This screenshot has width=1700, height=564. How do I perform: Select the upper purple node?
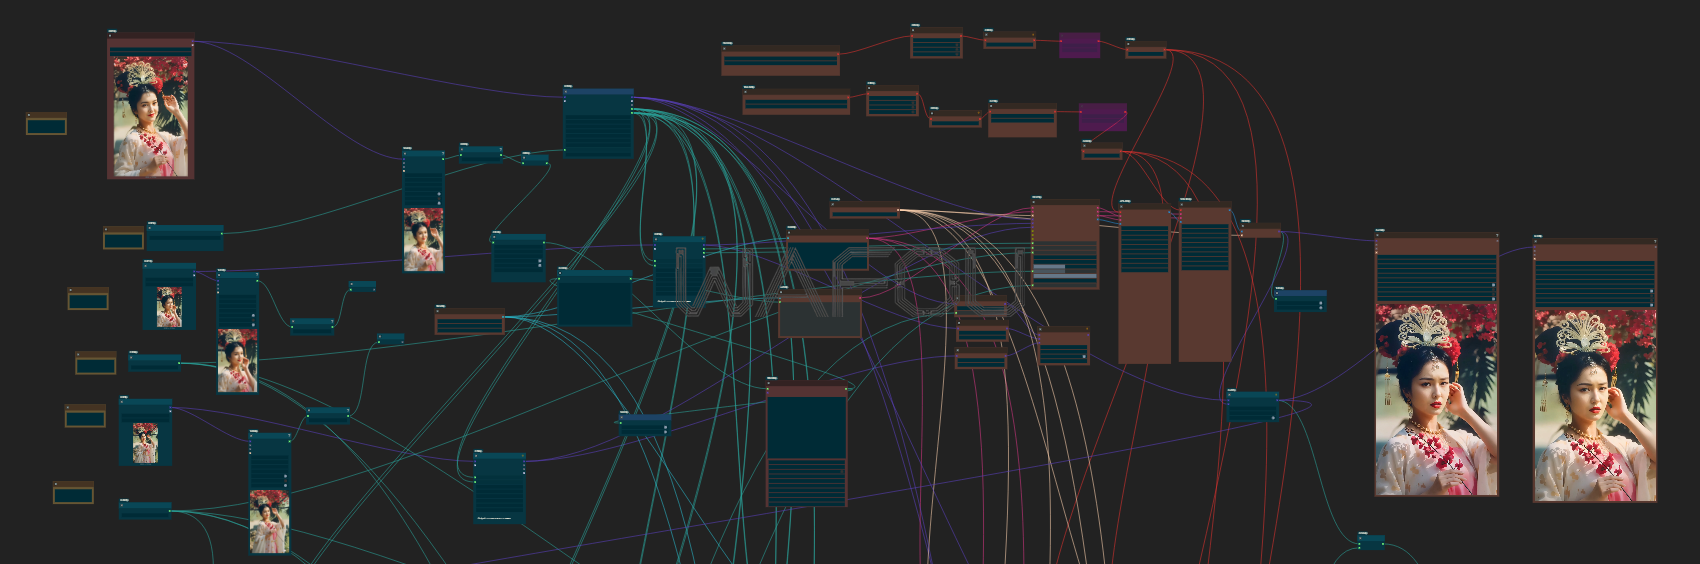(1079, 45)
